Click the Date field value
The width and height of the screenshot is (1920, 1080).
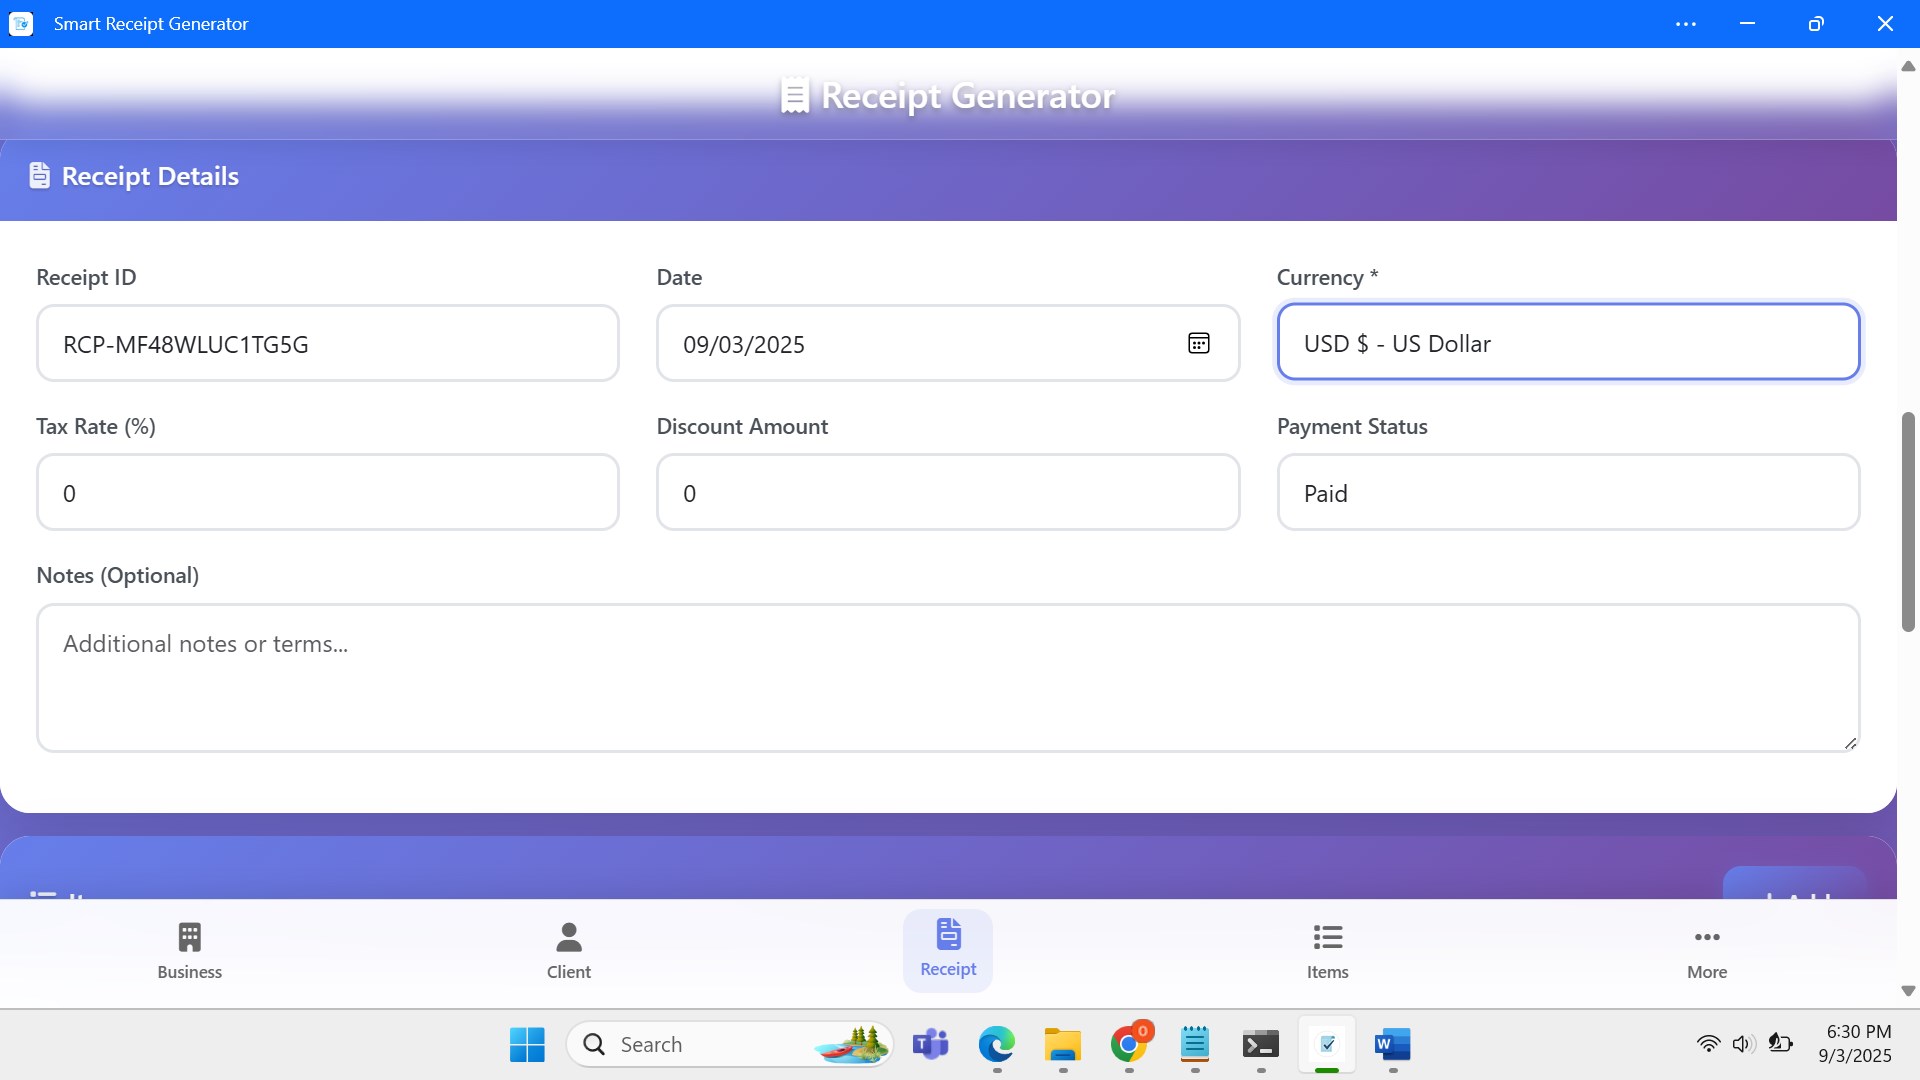click(x=744, y=345)
